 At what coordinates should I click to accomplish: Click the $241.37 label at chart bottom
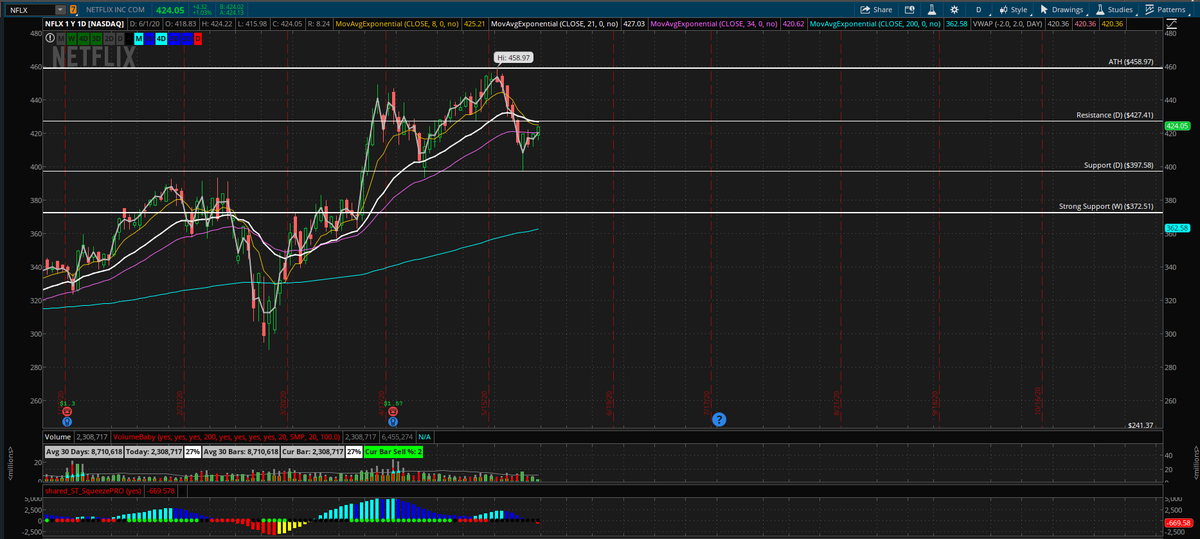pos(1139,425)
